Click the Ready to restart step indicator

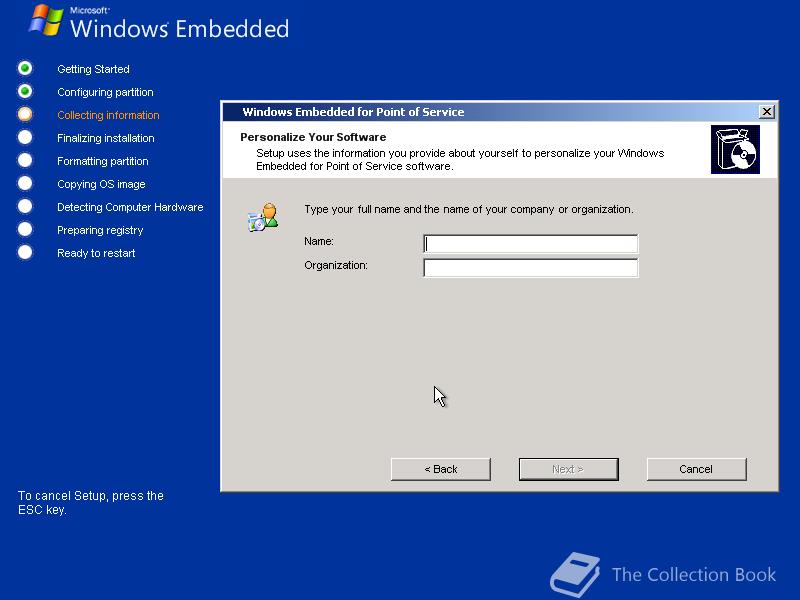(x=24, y=252)
